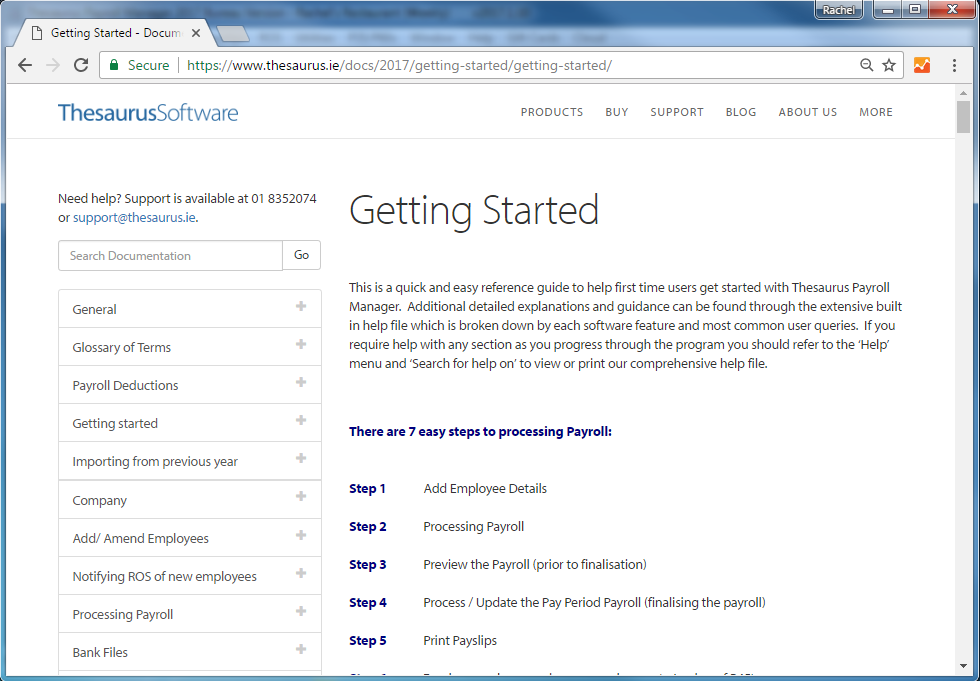Click the Getting Started page heading
Screen dimensions: 980x681
pyautogui.click(x=474, y=211)
